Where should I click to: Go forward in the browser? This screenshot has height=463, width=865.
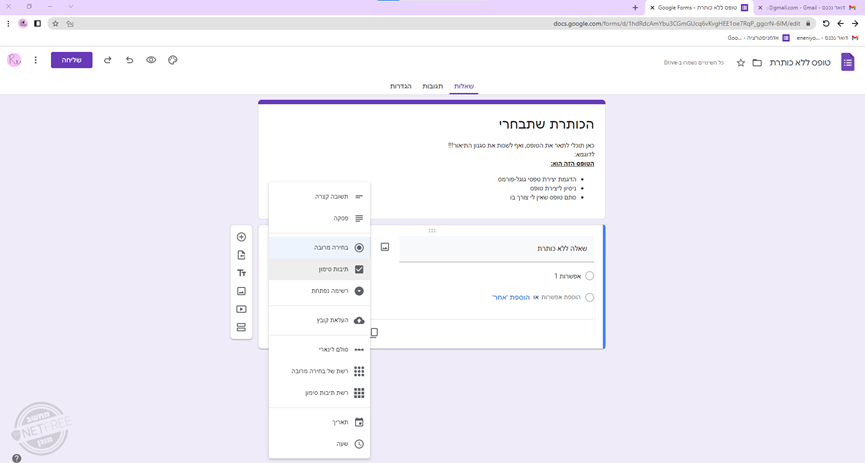pyautogui.click(x=840, y=24)
